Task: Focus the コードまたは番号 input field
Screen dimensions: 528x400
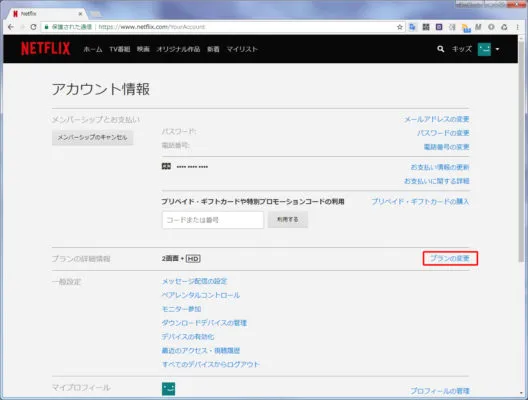Action: point(213,220)
